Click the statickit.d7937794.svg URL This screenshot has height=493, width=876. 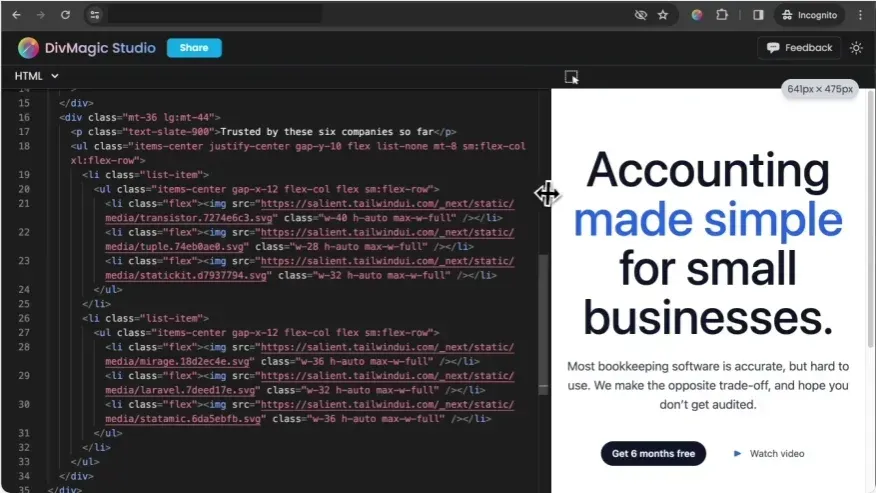310,268
